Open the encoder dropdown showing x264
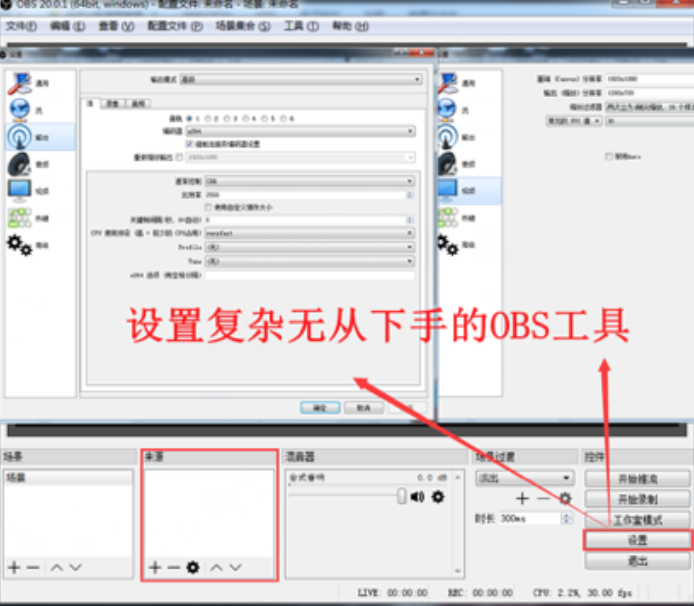The width and height of the screenshot is (694, 606). coord(301,131)
